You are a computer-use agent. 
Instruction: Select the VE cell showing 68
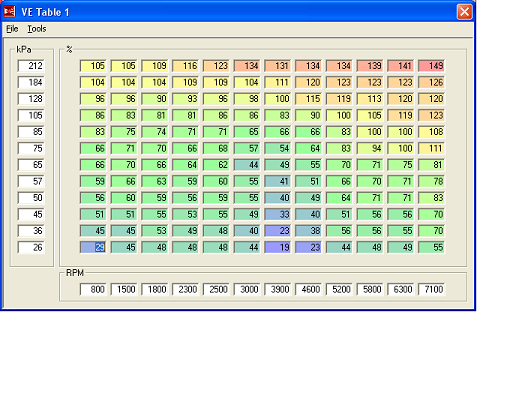tap(216, 148)
